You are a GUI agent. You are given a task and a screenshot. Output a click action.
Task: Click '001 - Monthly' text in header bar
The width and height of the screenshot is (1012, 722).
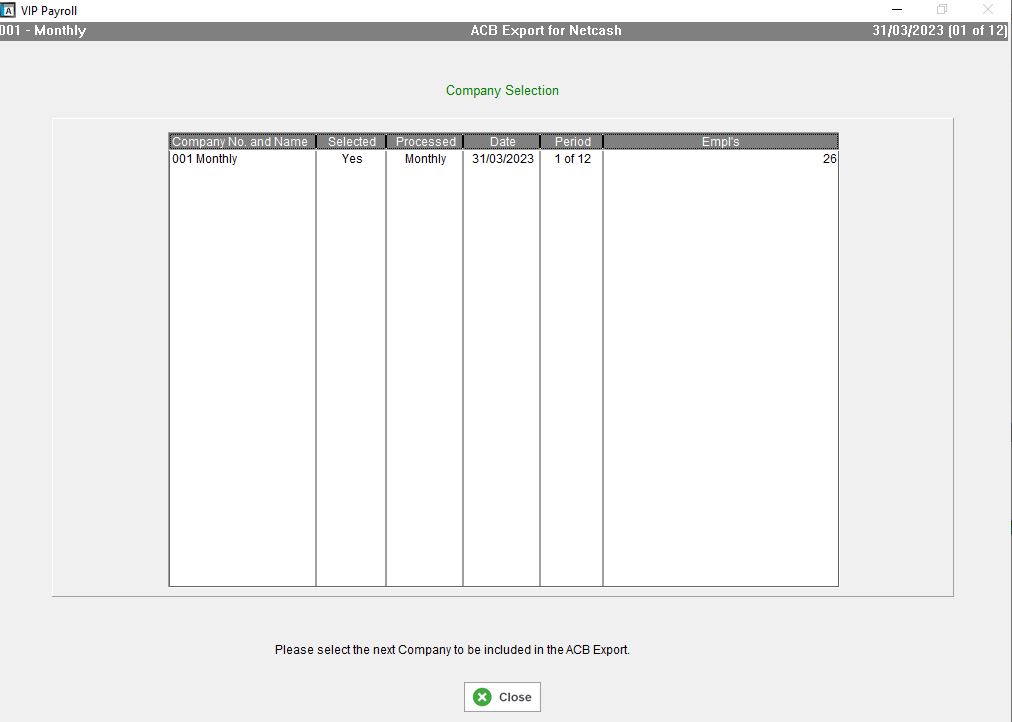click(43, 30)
